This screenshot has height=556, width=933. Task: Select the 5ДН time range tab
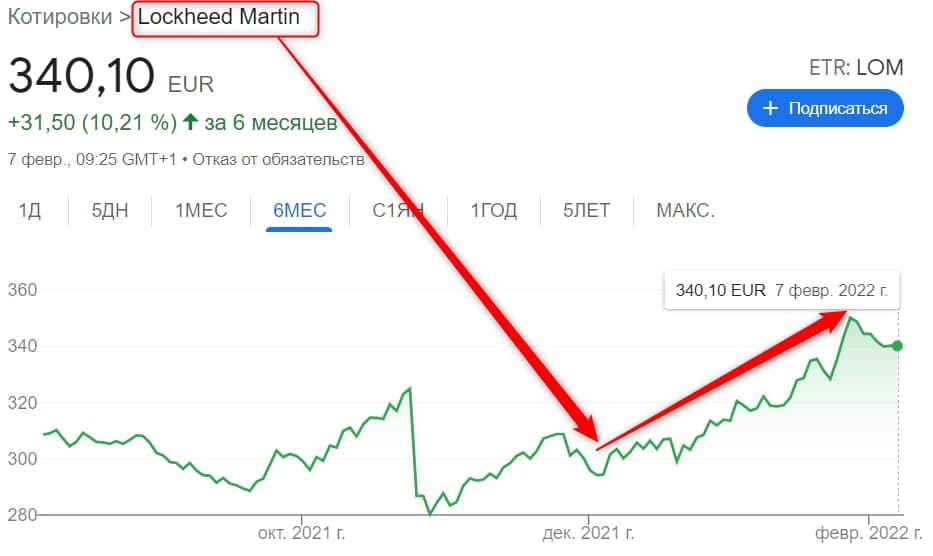tap(110, 211)
